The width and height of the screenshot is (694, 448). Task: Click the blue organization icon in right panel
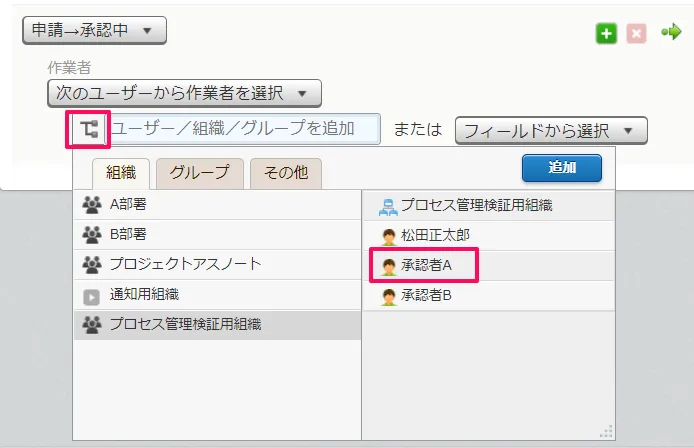pyautogui.click(x=388, y=207)
